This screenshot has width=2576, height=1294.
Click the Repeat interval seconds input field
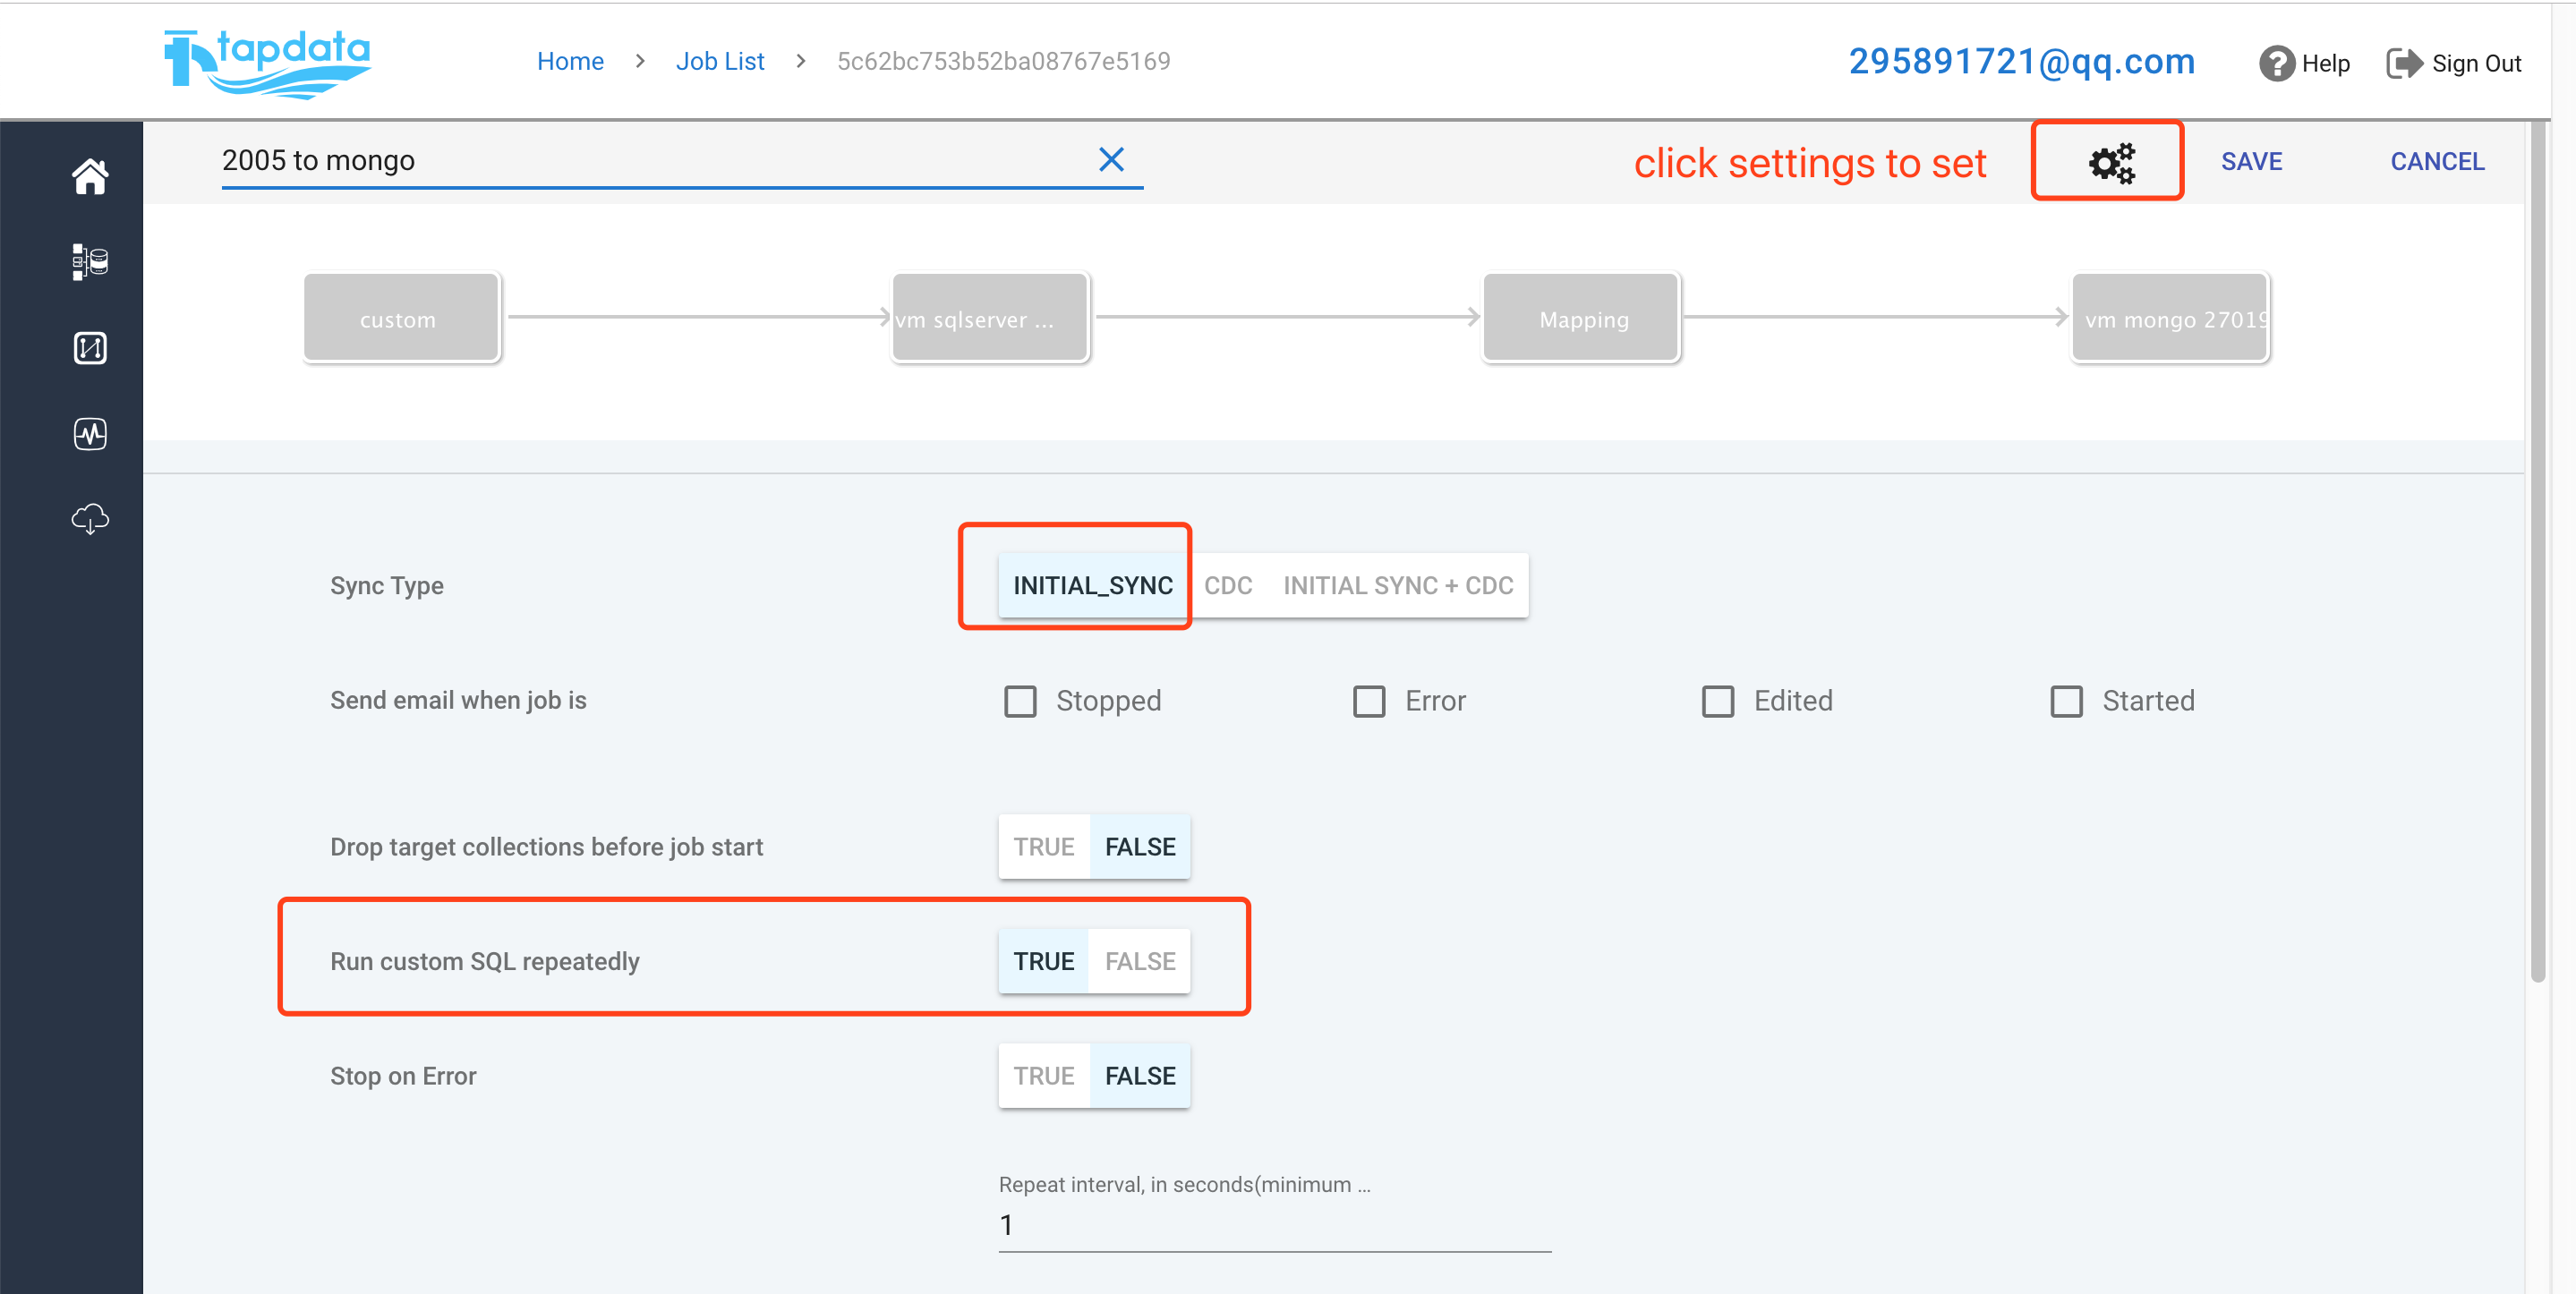1275,1225
